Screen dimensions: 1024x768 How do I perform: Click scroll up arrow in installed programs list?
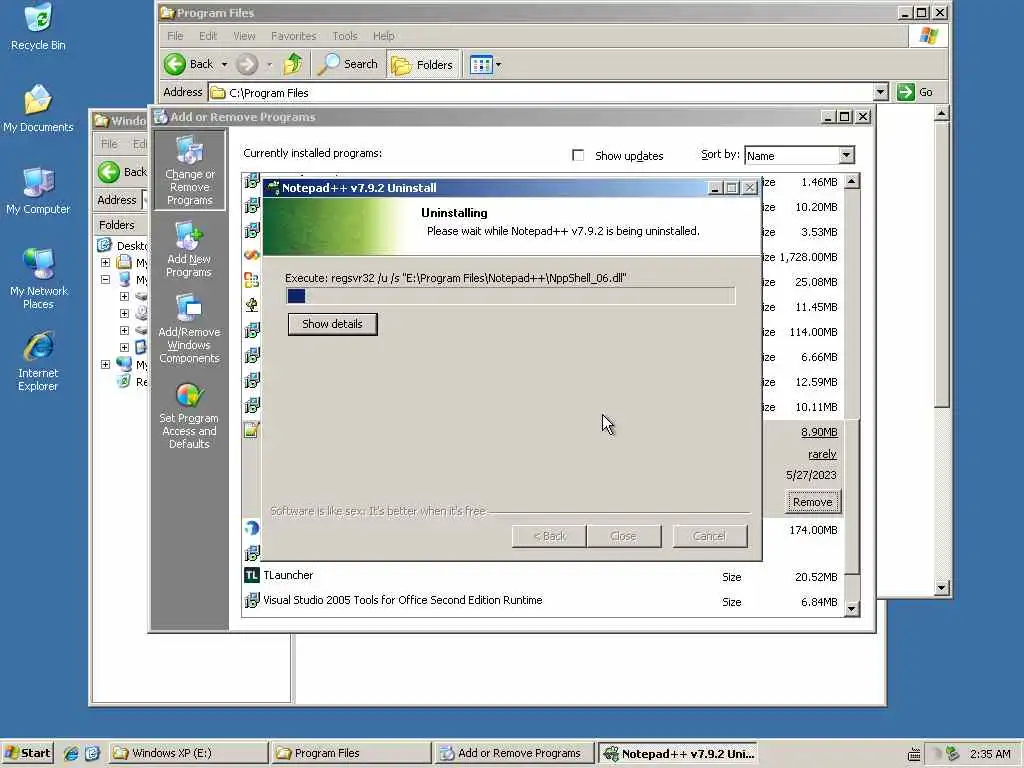pyautogui.click(x=852, y=181)
